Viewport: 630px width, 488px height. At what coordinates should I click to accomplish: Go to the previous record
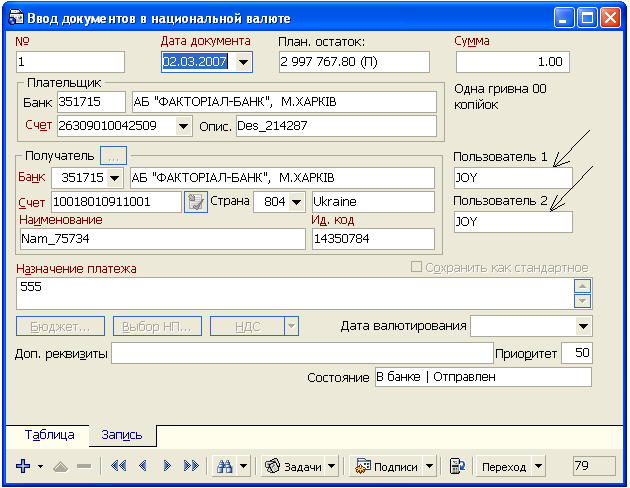(x=142, y=466)
